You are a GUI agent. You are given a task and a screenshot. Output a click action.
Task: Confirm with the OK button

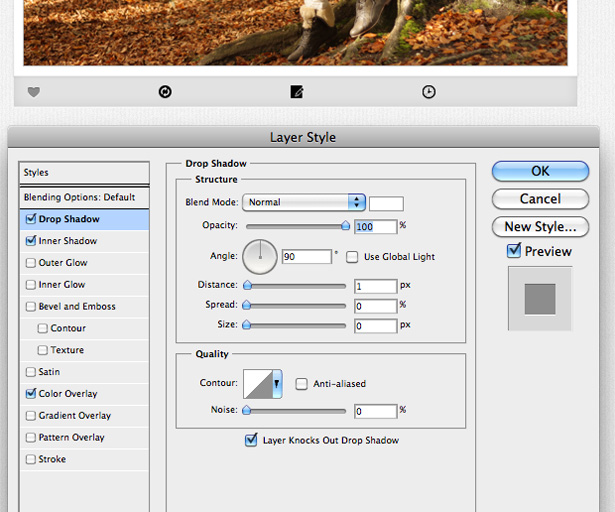point(540,171)
